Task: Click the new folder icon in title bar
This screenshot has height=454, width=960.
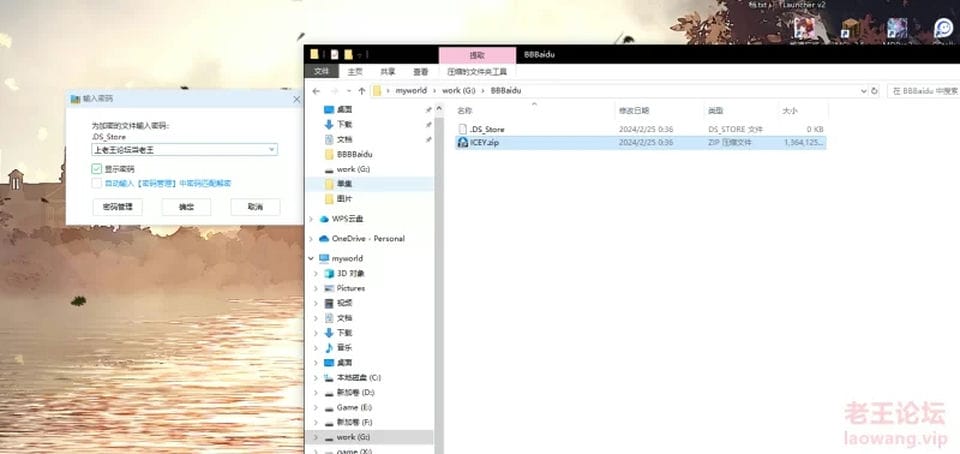Action: [x=348, y=54]
